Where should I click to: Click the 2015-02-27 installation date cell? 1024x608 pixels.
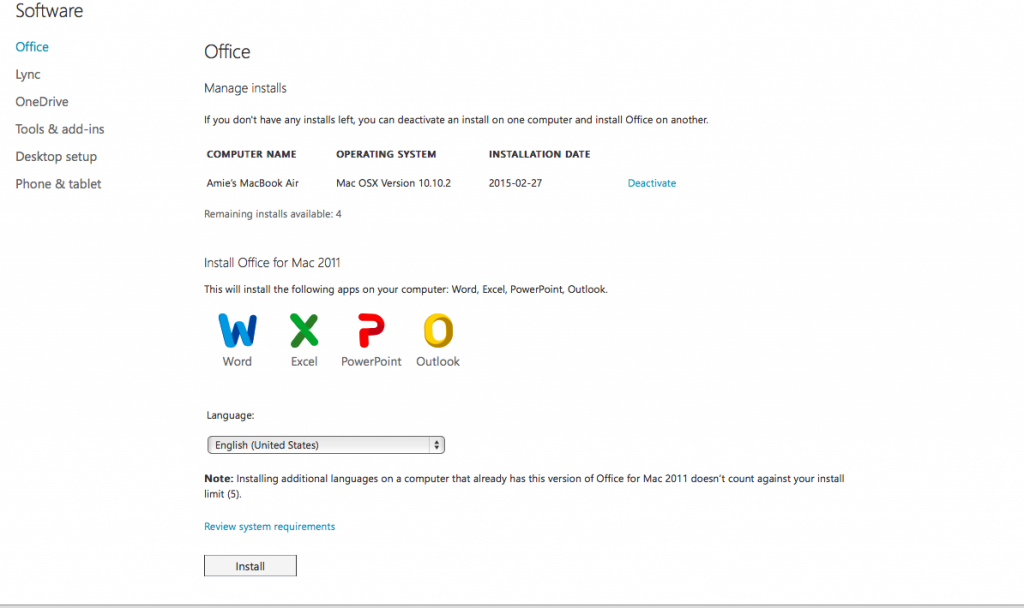point(516,184)
